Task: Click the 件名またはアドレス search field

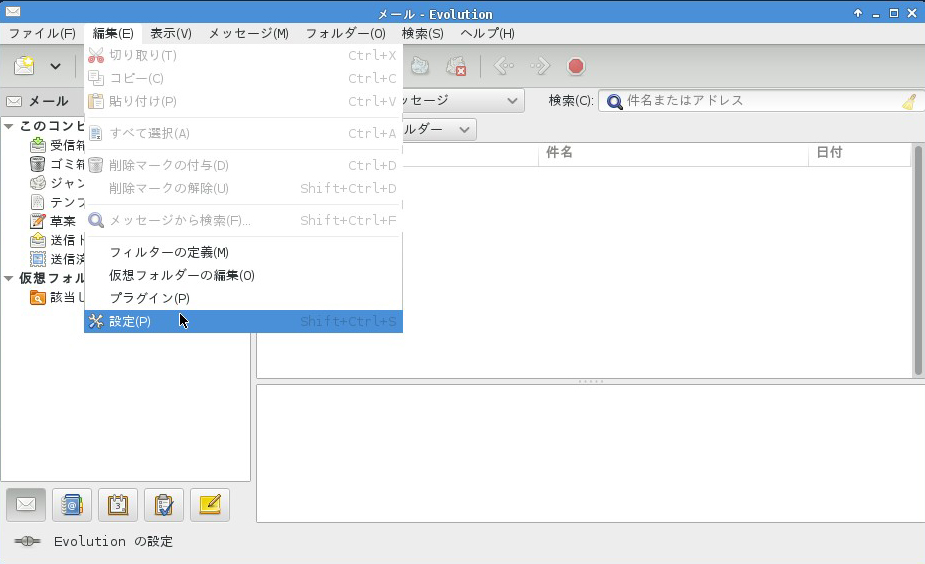Action: (x=760, y=101)
